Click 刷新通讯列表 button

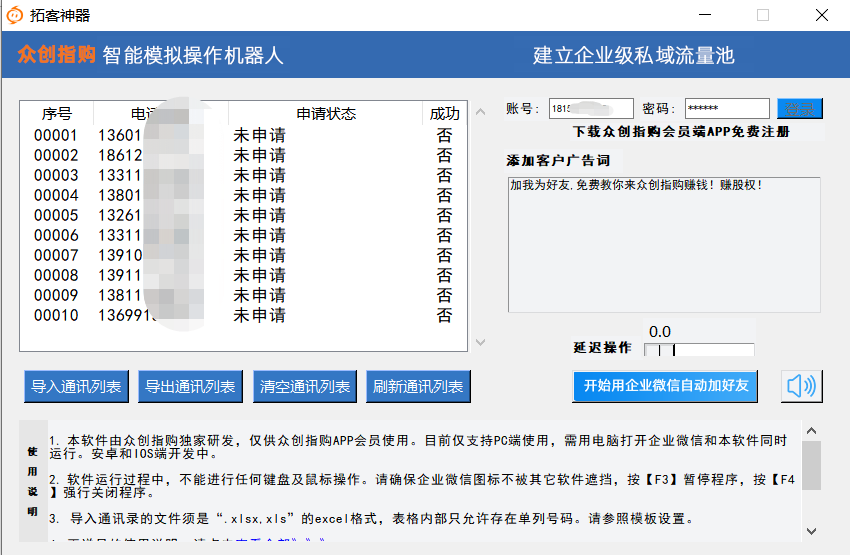(418, 386)
